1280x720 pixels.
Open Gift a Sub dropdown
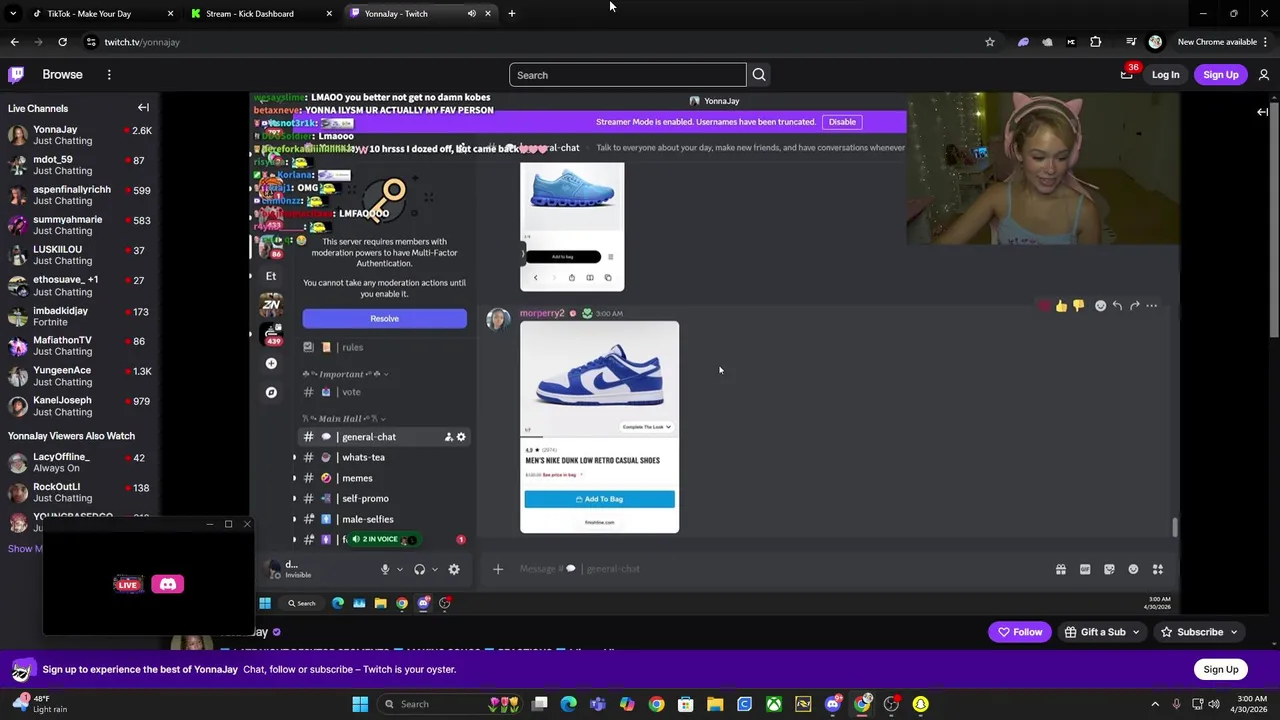coord(1103,632)
